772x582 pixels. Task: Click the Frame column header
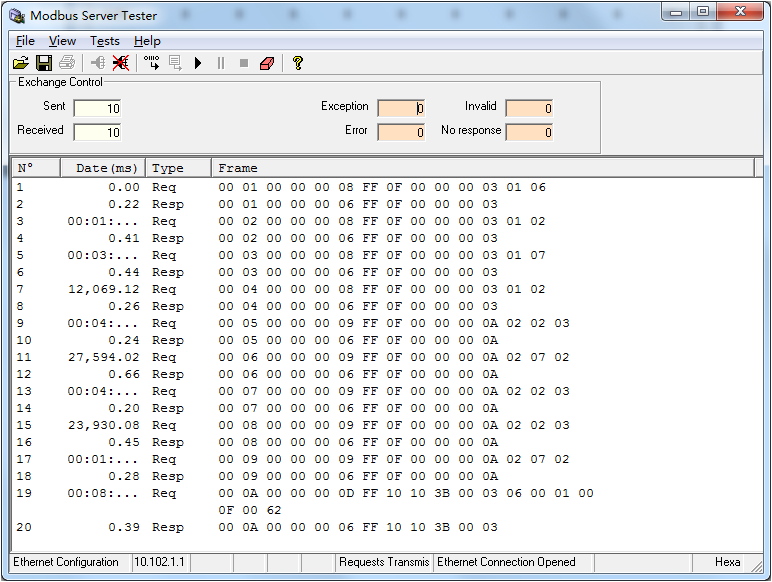click(483, 168)
